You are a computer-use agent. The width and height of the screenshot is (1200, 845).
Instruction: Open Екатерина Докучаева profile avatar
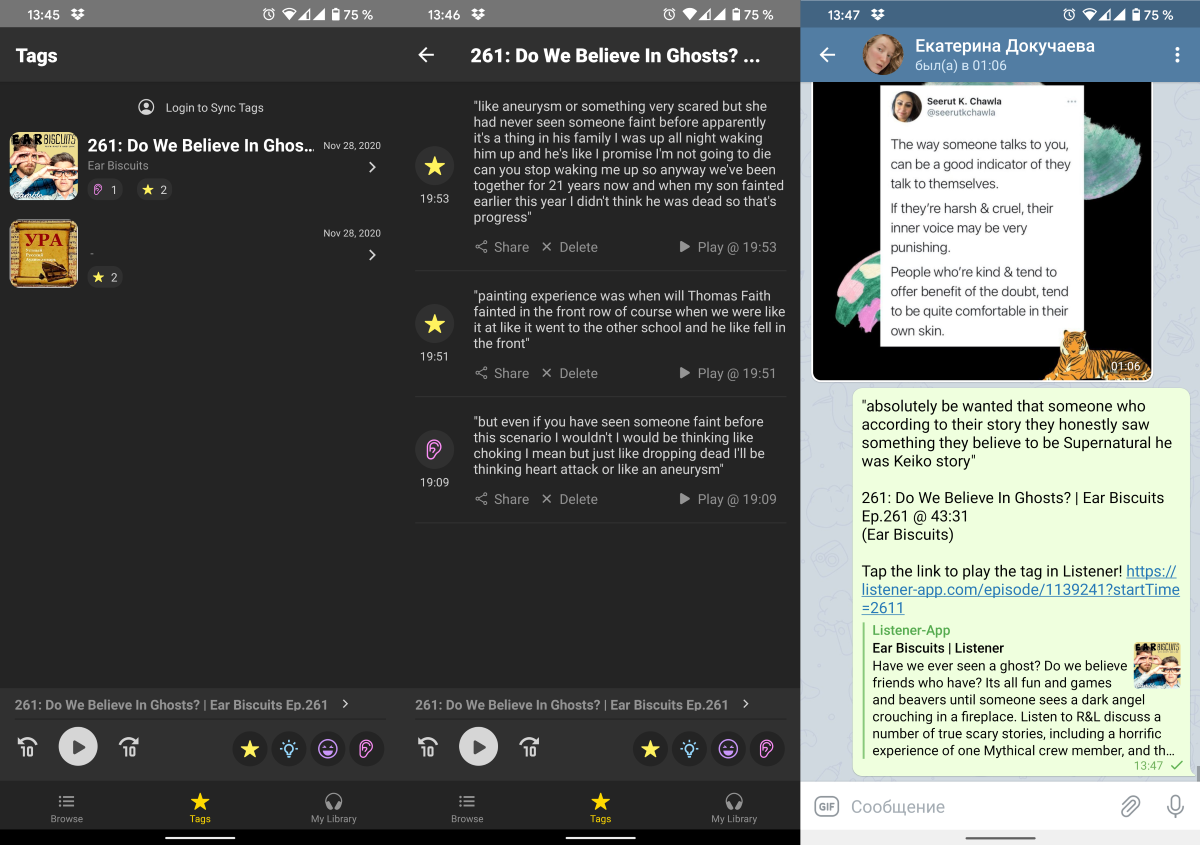[x=883, y=55]
